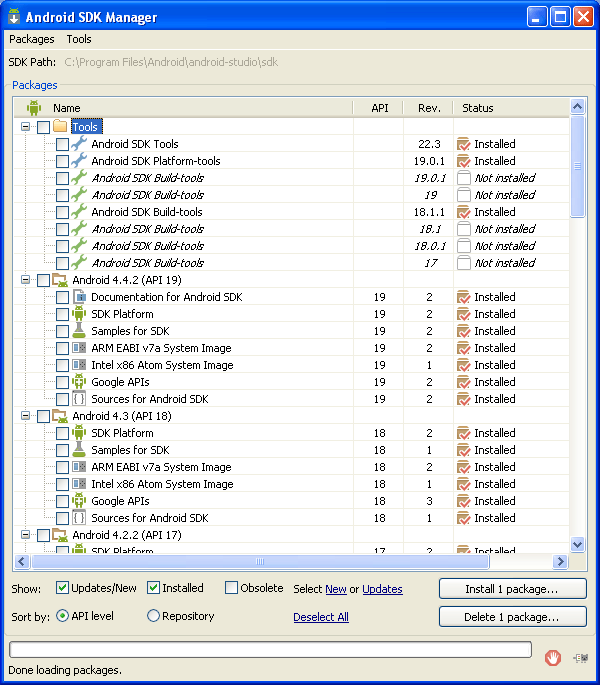Collapse the Android 4.4.2 (API 19) node
The image size is (600, 685).
25,280
